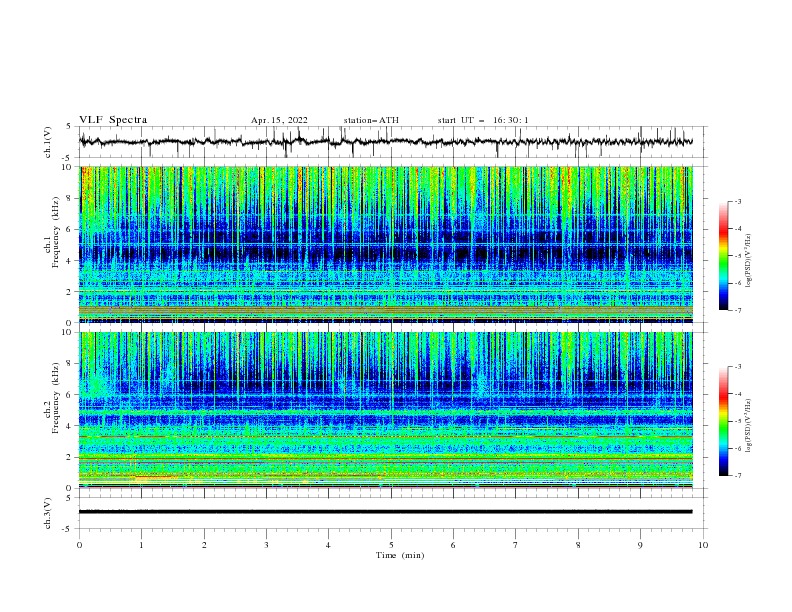Click the time axis tick "7"
Image resolution: width=792 pixels, height=612 pixels.
click(x=516, y=545)
